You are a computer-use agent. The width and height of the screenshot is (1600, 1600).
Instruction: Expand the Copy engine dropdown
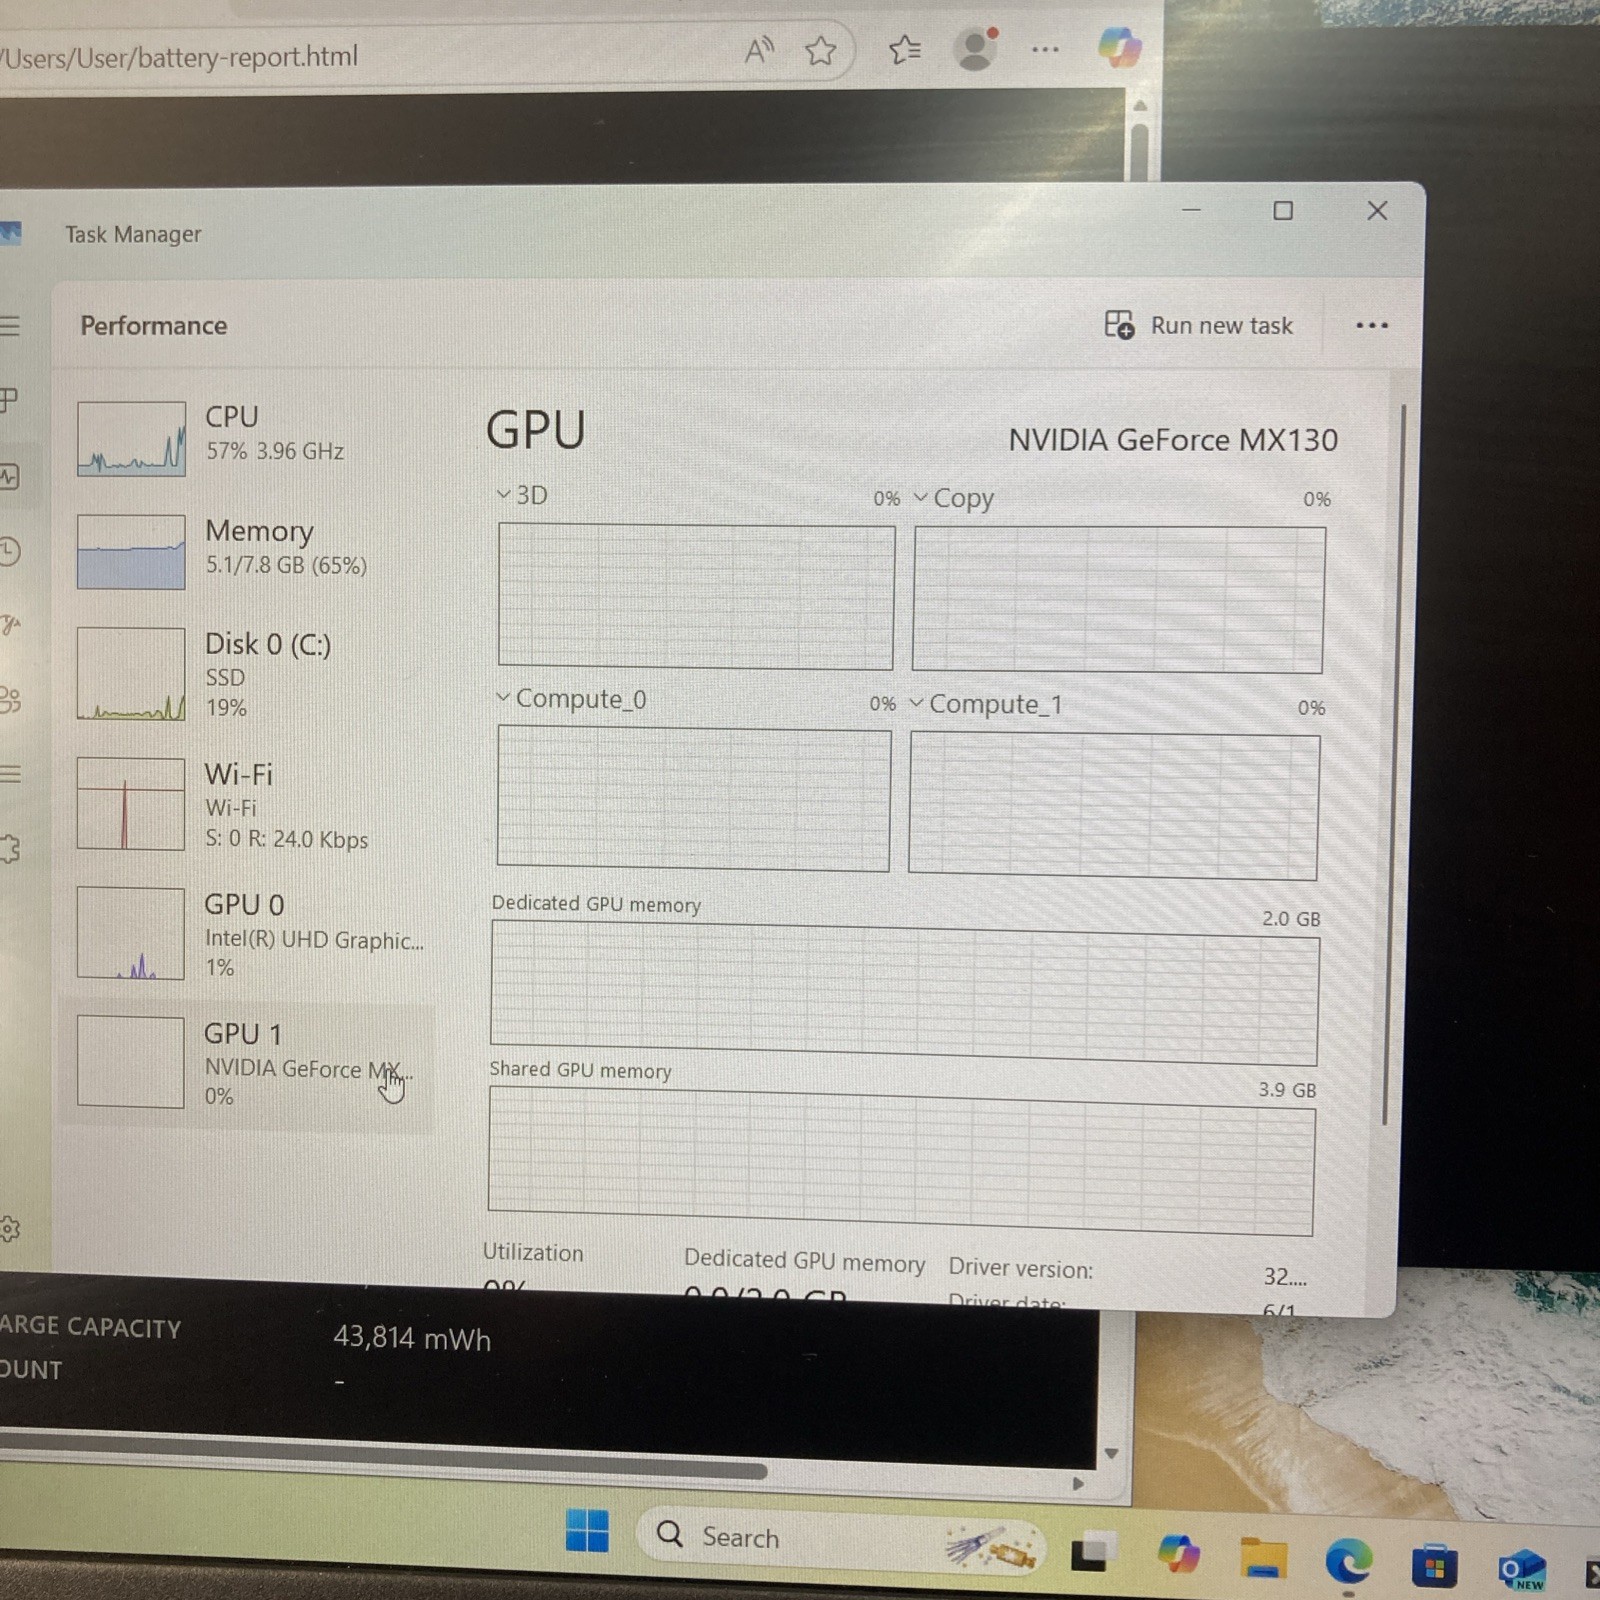click(921, 497)
